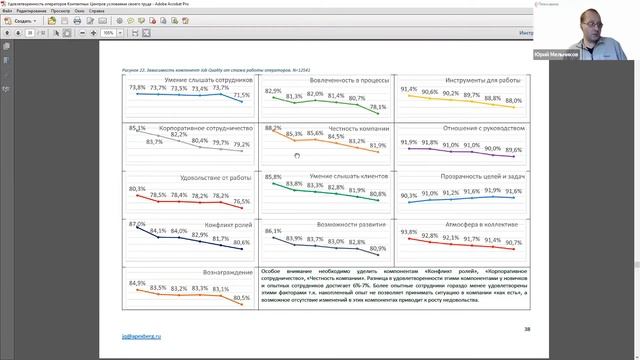Click the figure caption Рисунок 22

pyautogui.click(x=216, y=70)
